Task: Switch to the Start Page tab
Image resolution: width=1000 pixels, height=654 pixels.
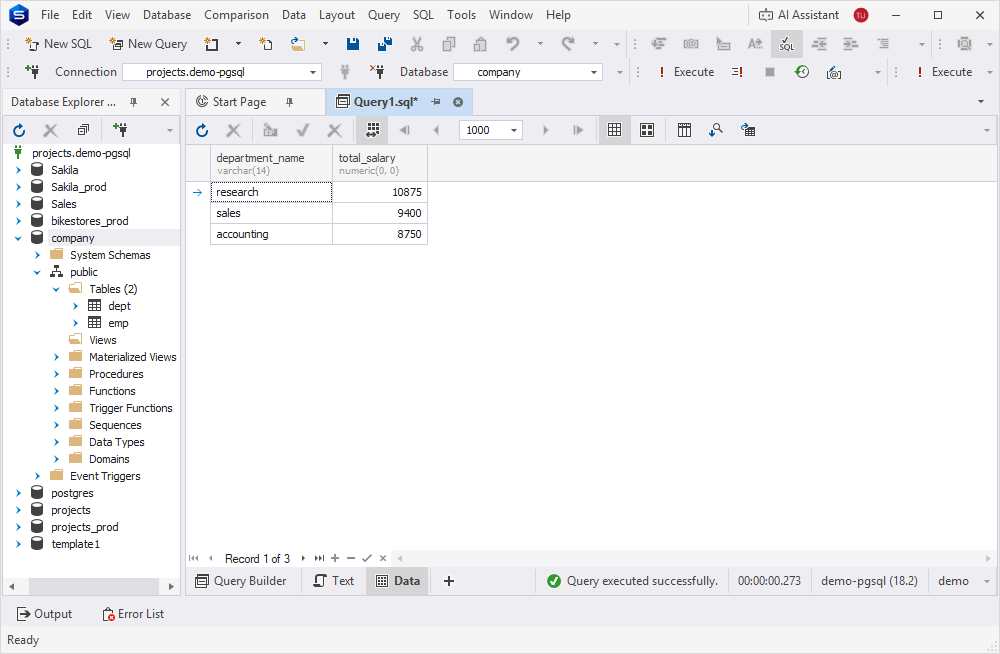Action: [239, 102]
